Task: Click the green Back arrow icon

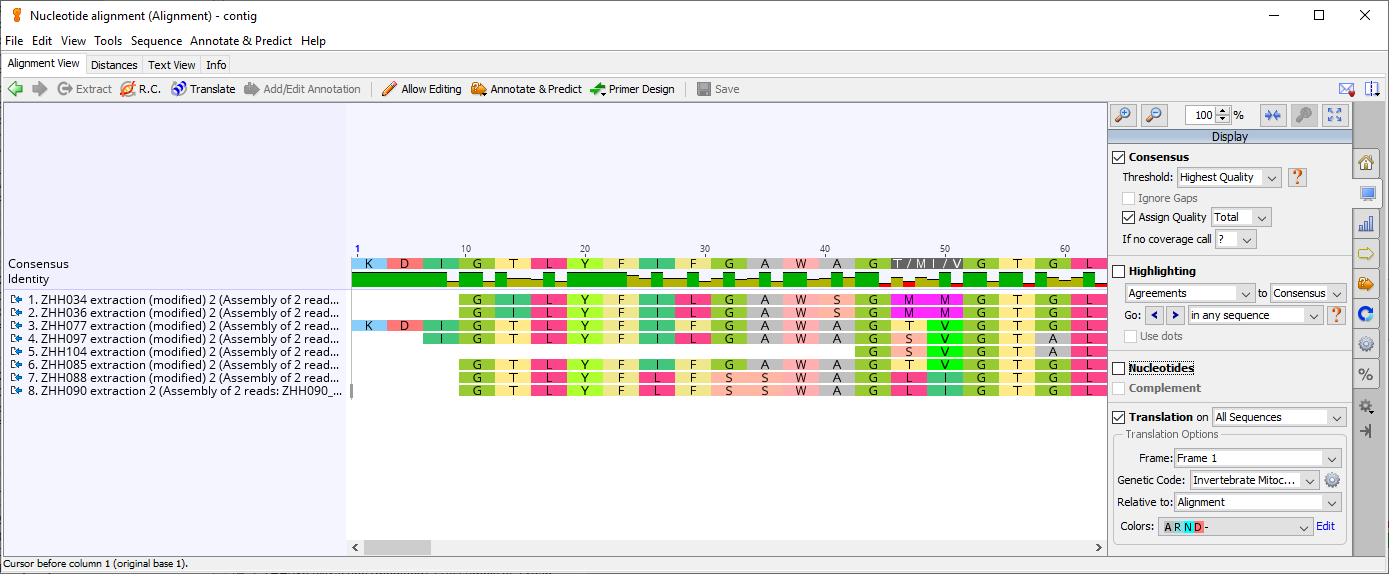Action: coord(15,89)
